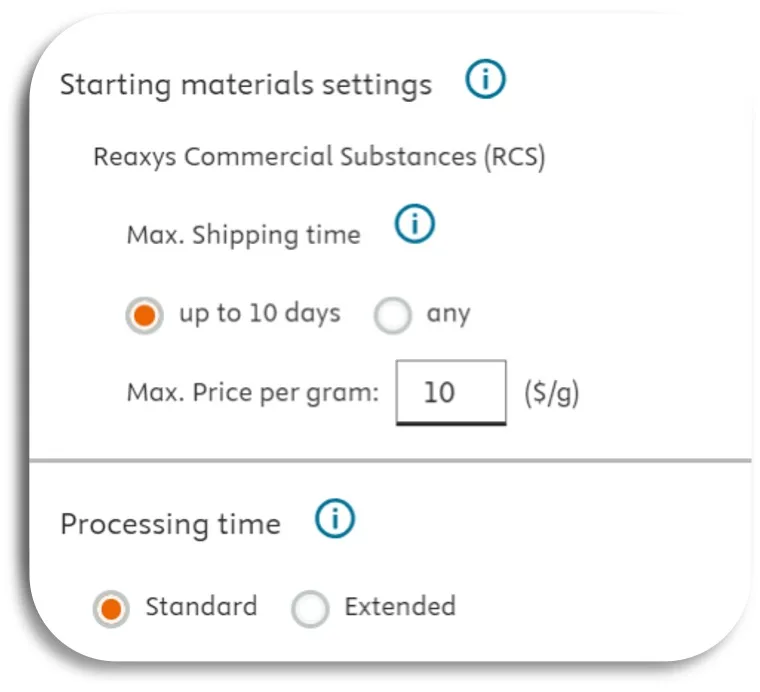Screen dimensions: 760x692
Task: Click the "Standard" option label text
Action: pos(201,606)
